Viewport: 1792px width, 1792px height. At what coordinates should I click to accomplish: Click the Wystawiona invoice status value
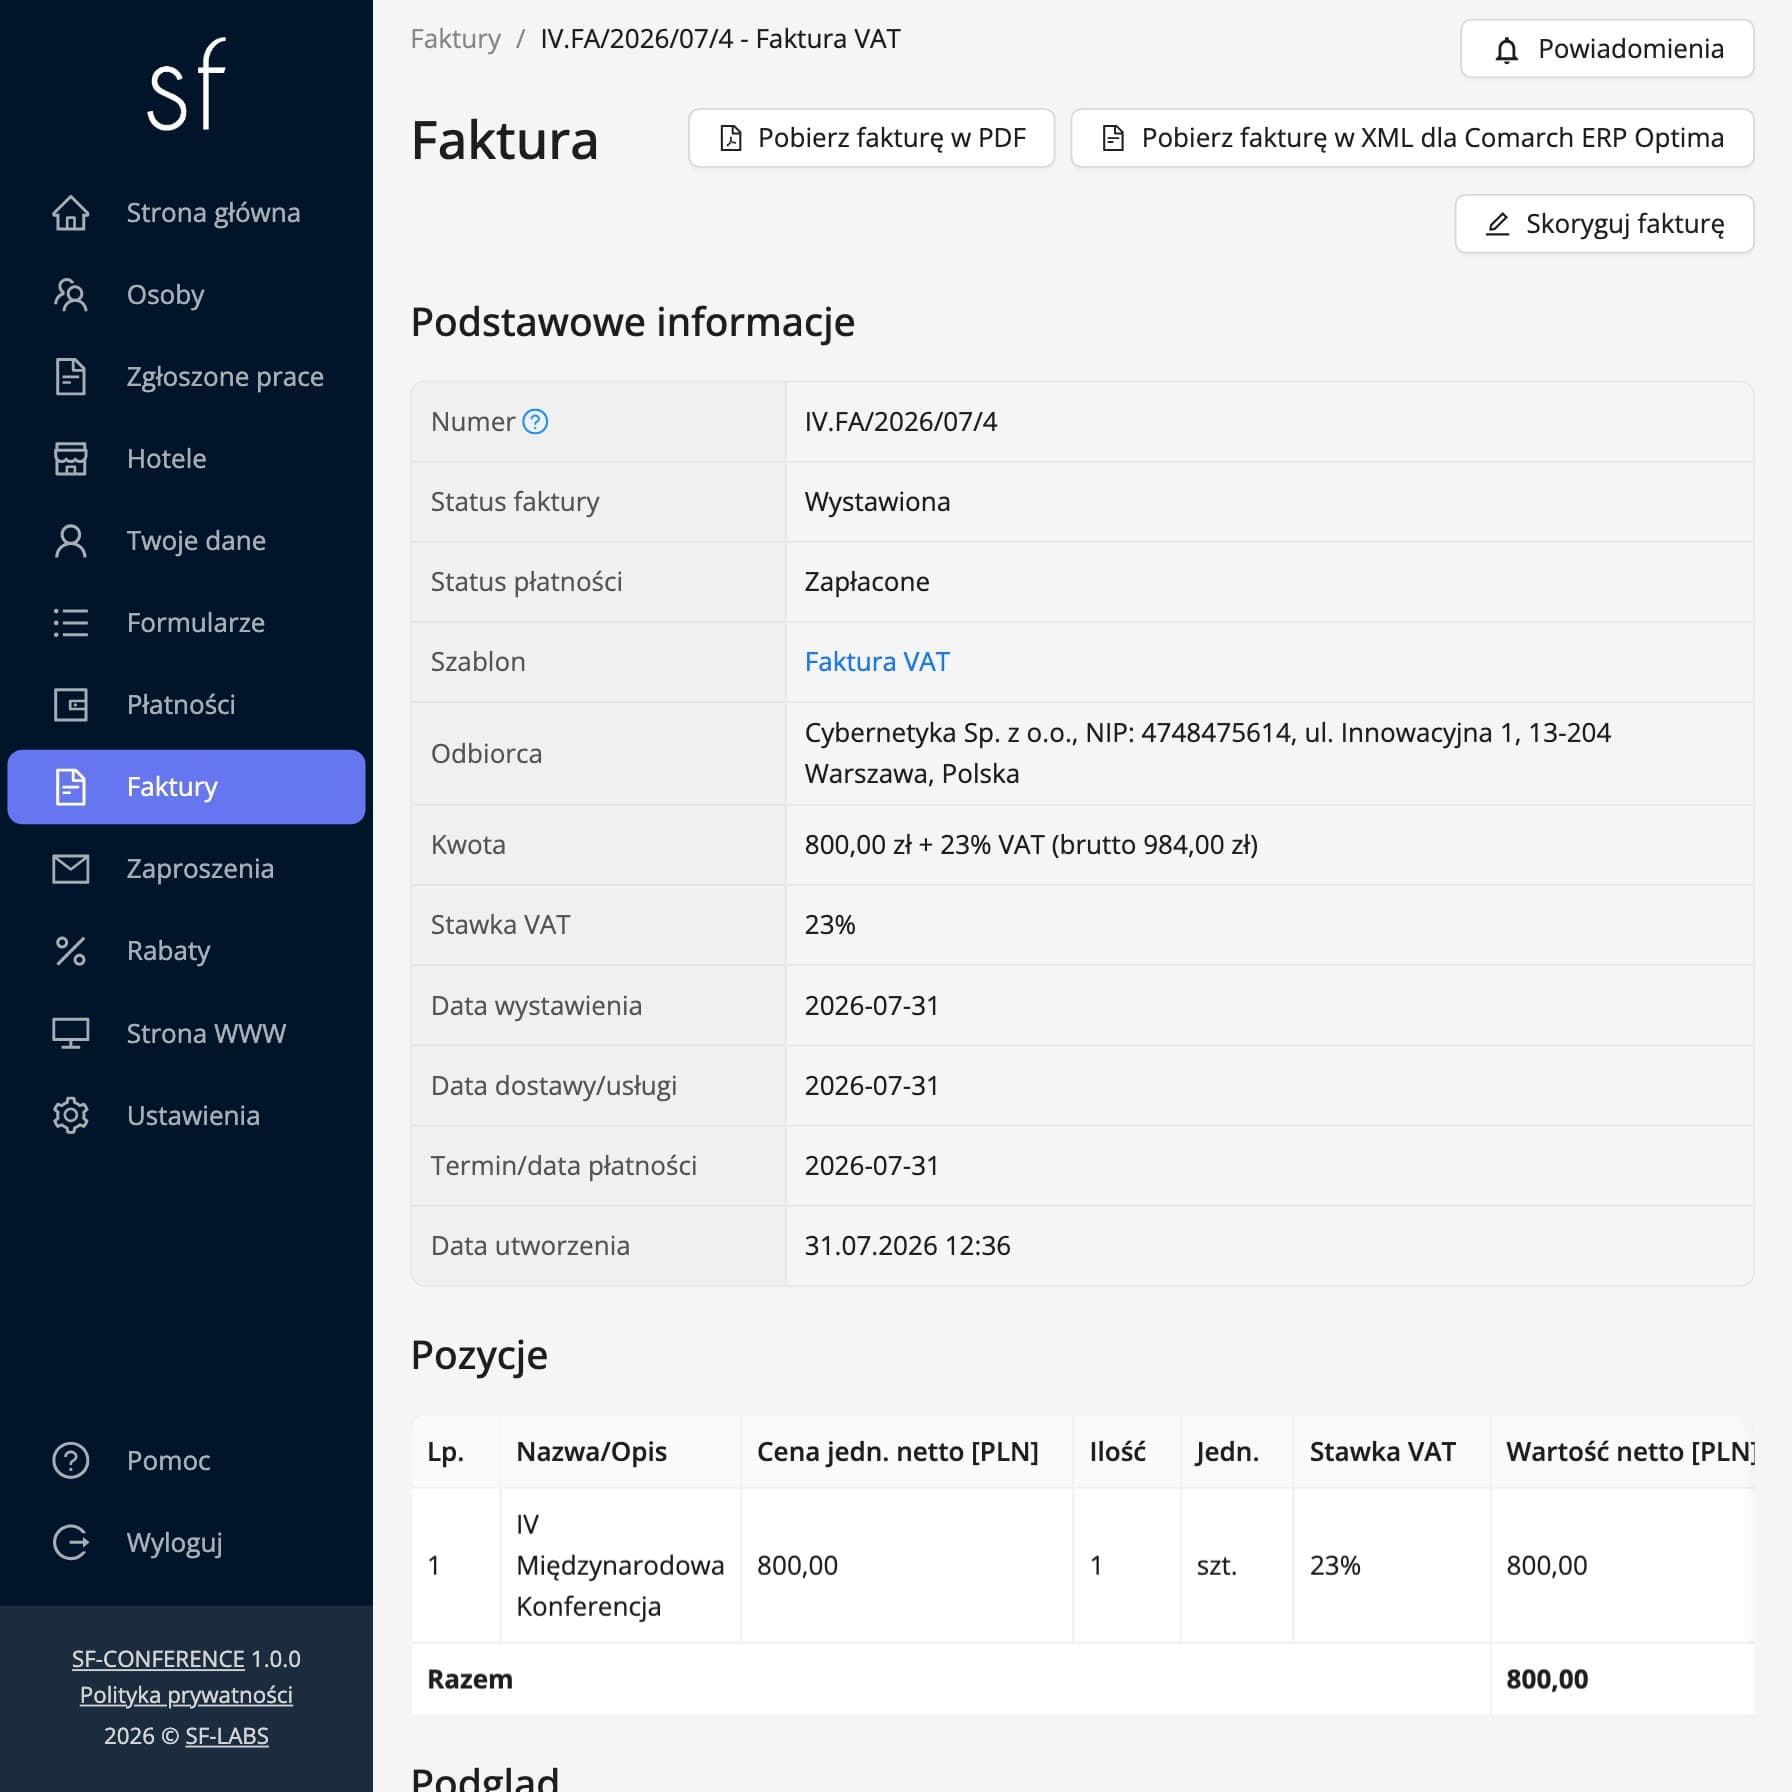(x=877, y=502)
